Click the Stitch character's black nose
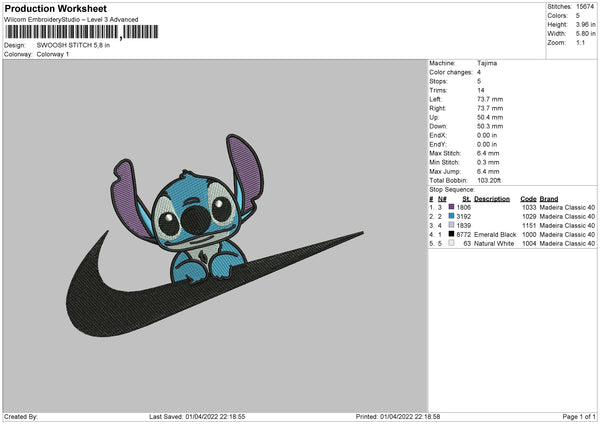This screenshot has height=424, width=600. (x=196, y=219)
